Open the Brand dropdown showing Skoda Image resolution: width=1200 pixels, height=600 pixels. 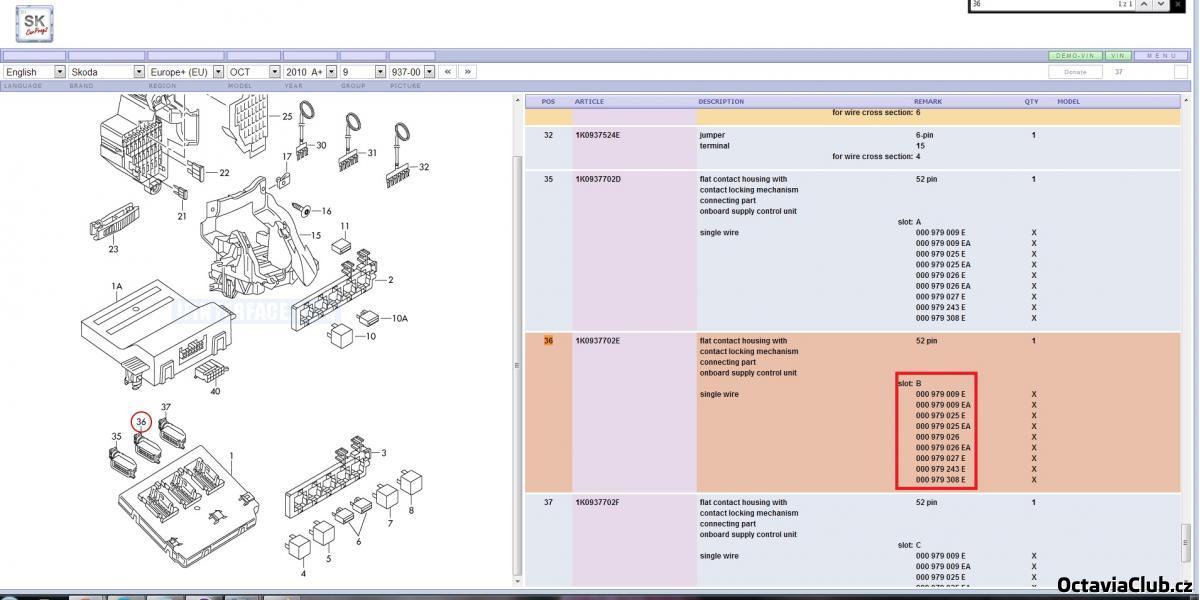106,72
